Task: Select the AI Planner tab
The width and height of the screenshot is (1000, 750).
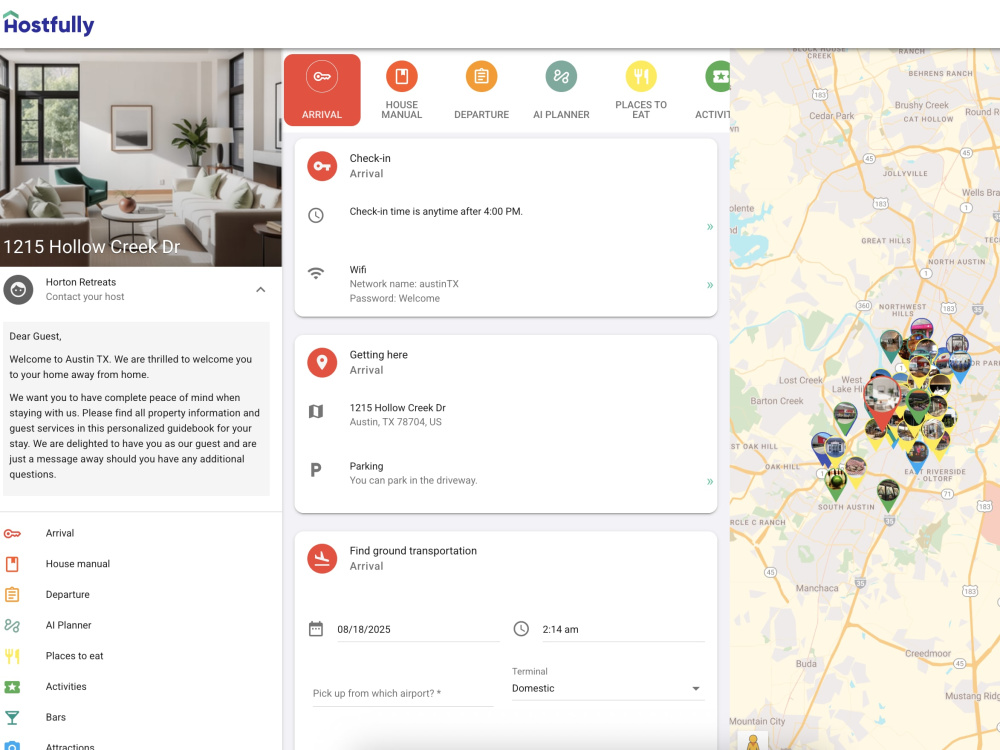Action: [561, 90]
